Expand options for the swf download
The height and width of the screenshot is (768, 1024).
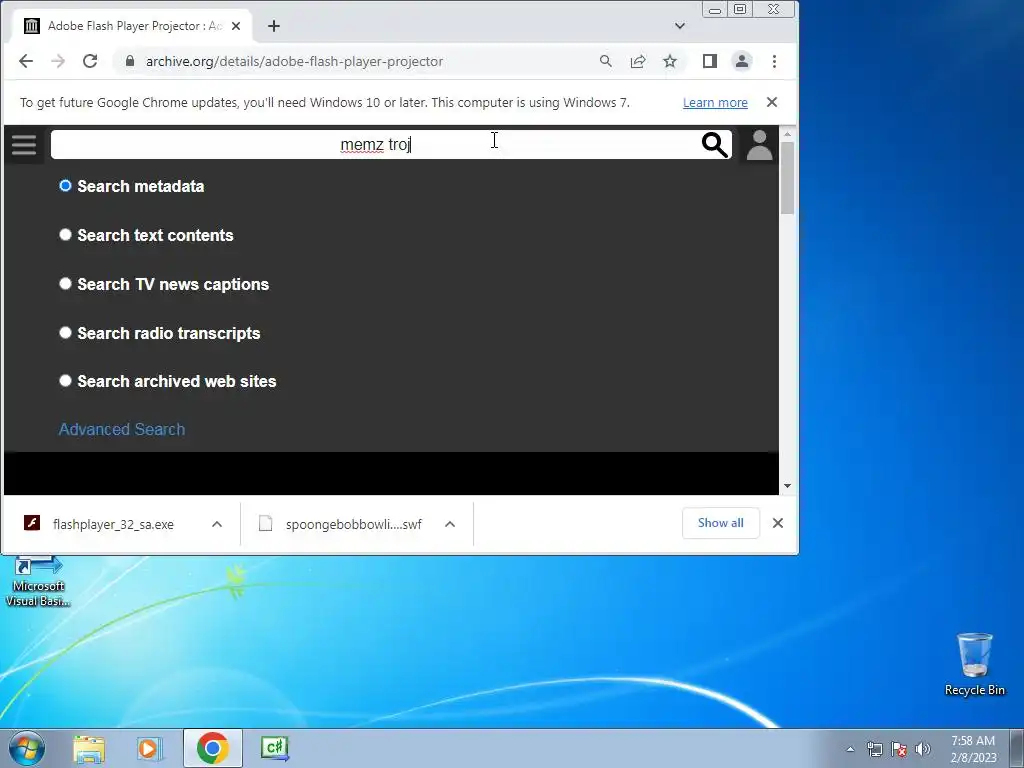coord(450,524)
